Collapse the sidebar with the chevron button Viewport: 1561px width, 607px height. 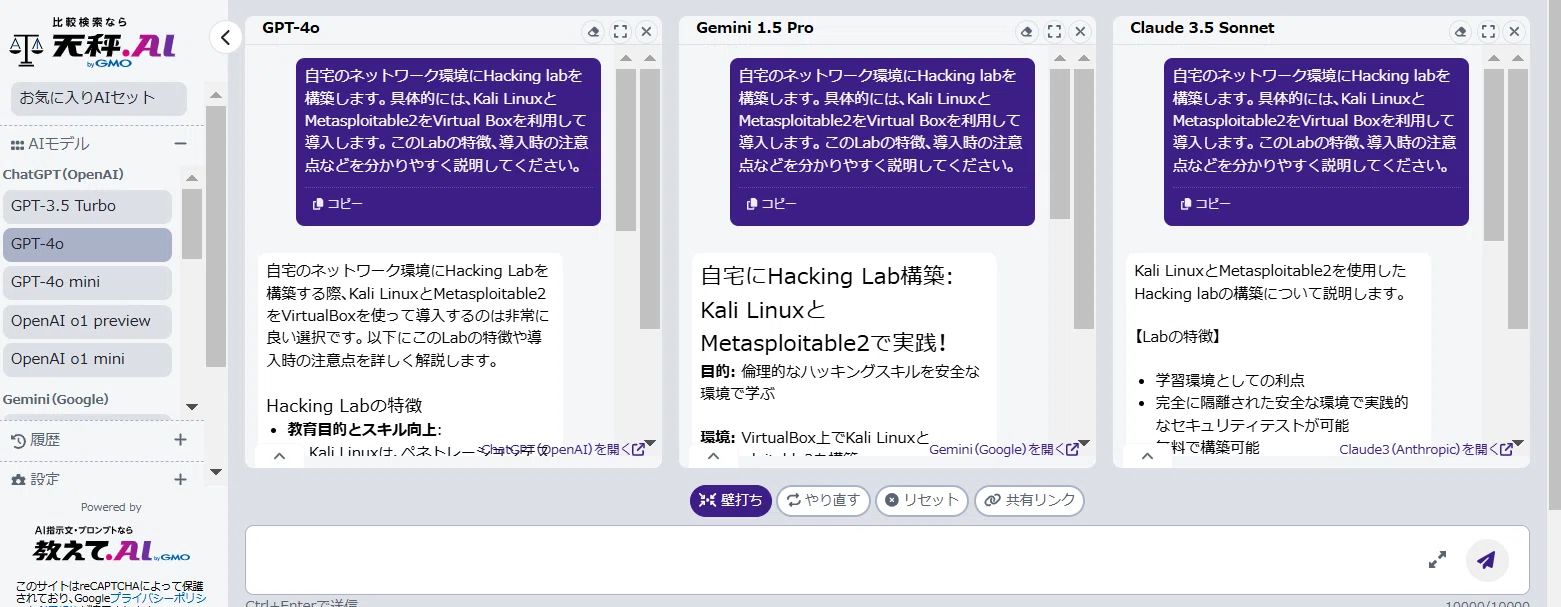coord(226,38)
